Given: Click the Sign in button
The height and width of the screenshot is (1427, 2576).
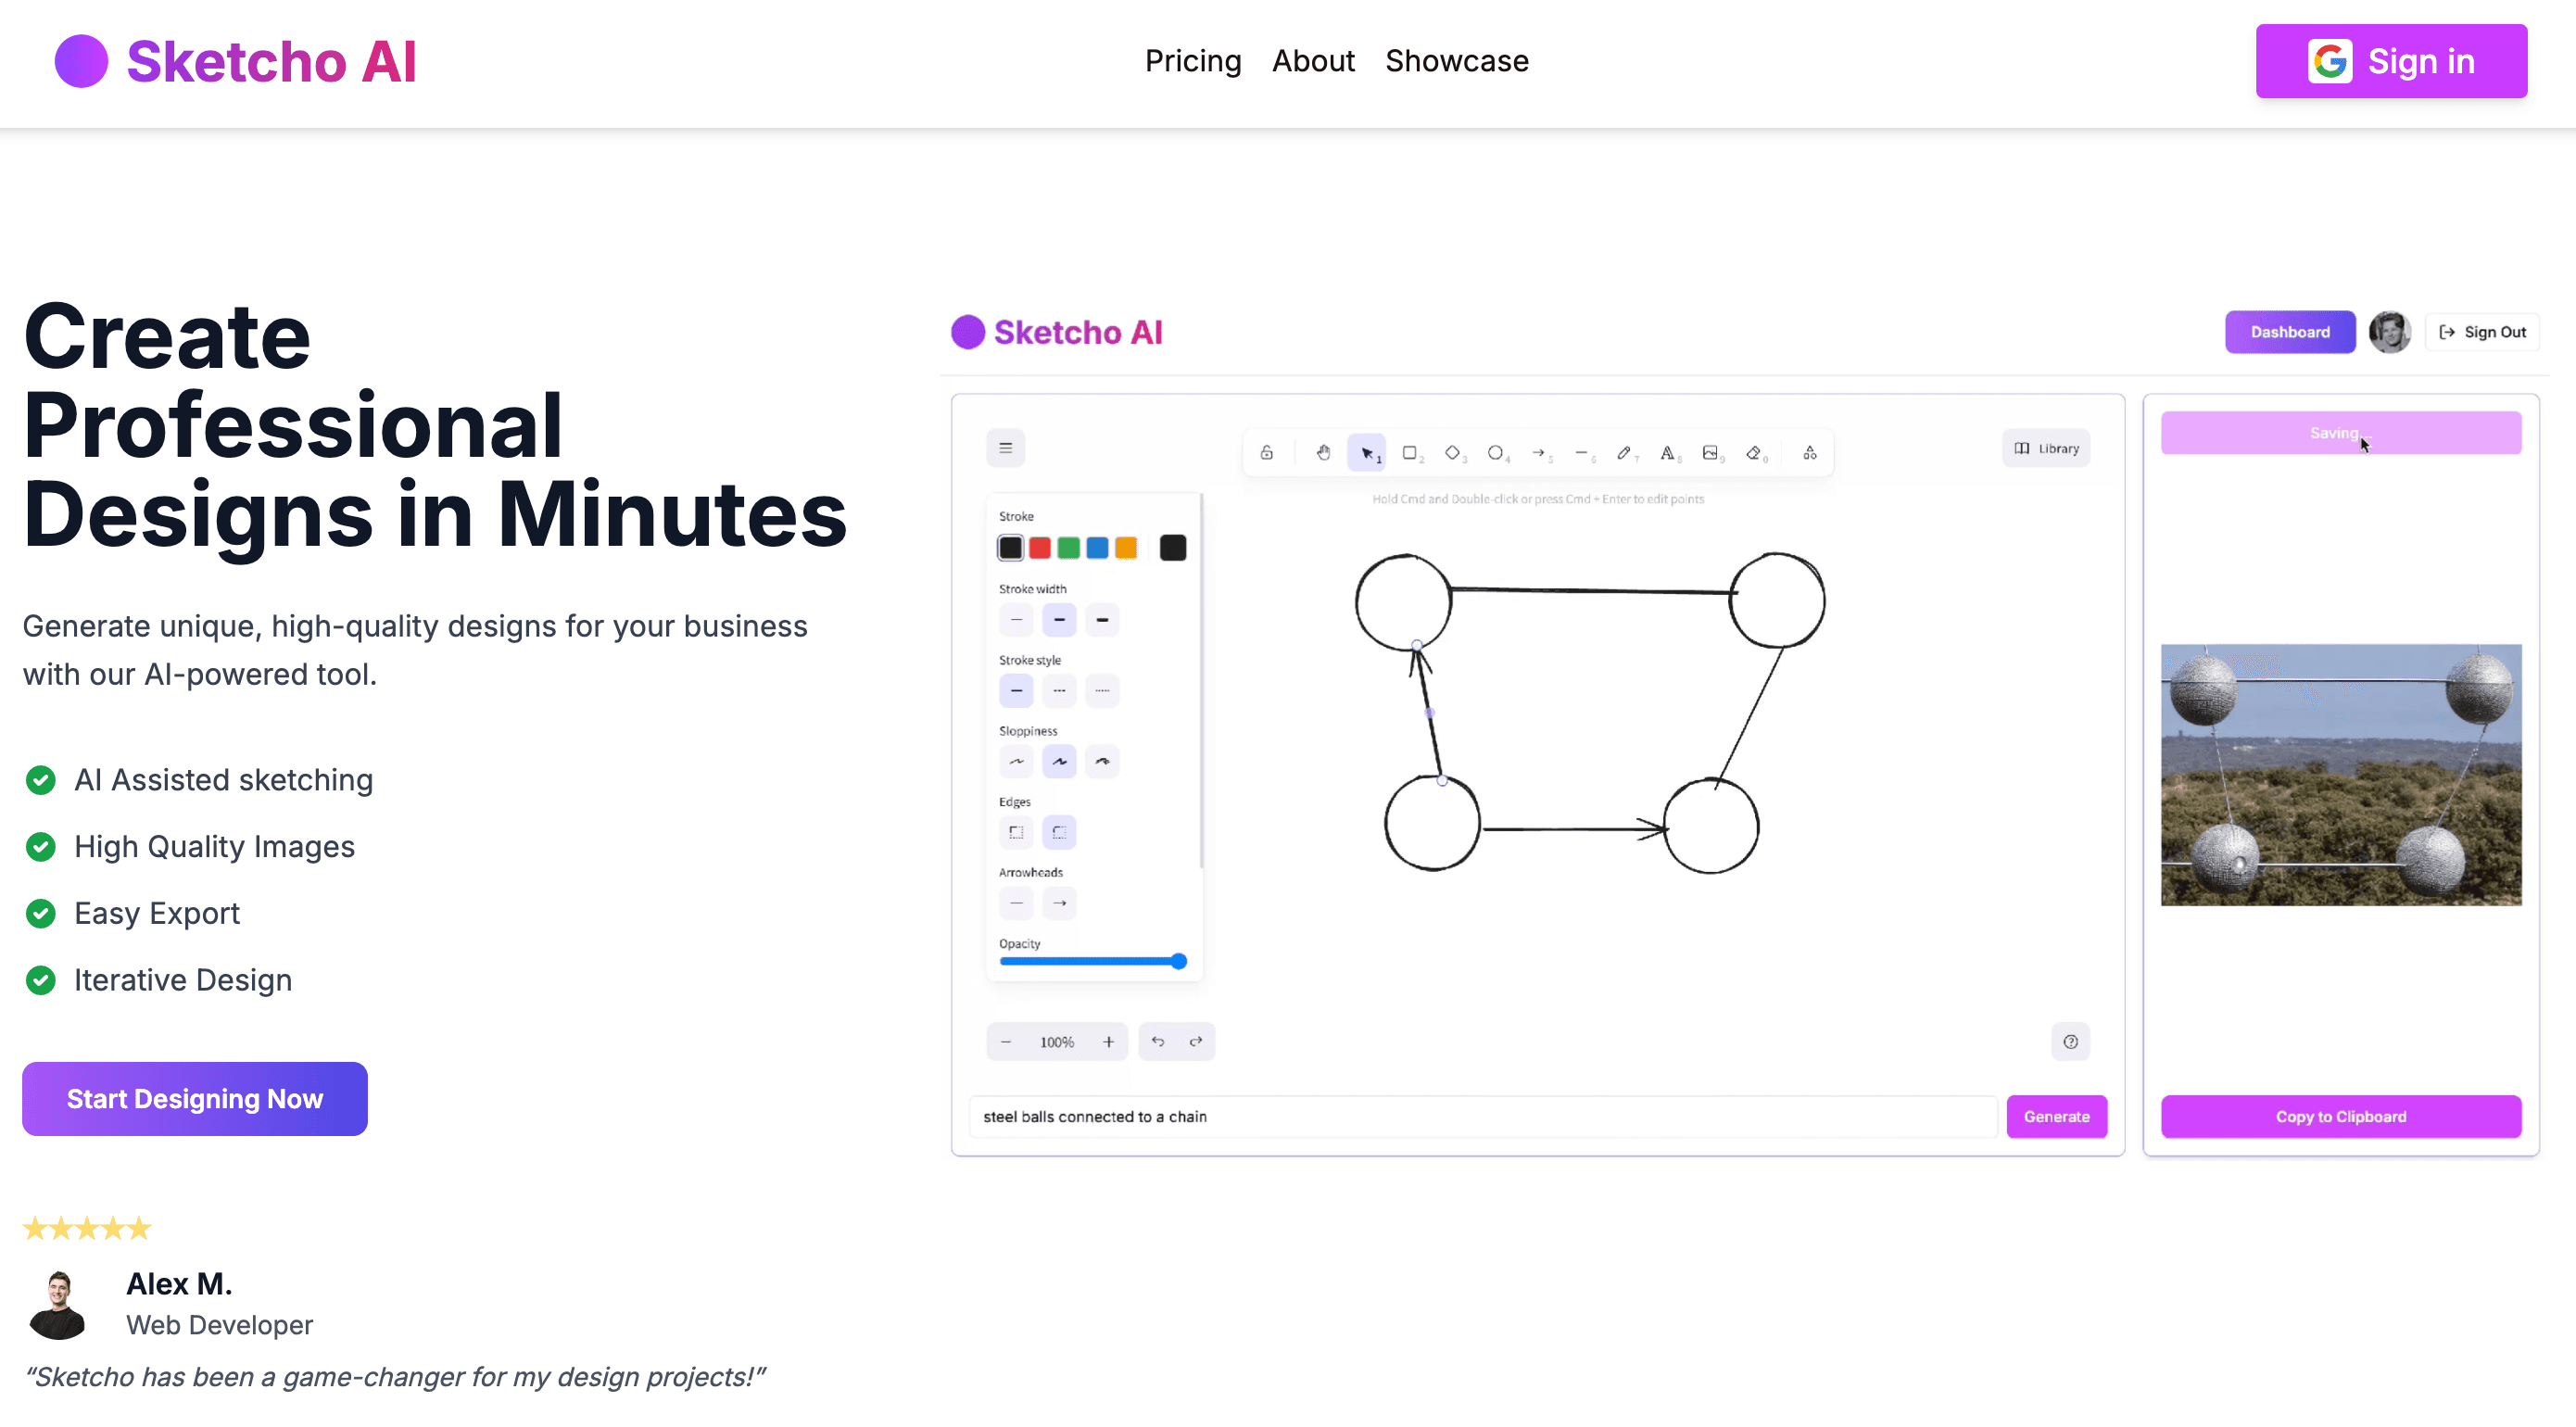Looking at the screenshot, I should coord(2391,61).
